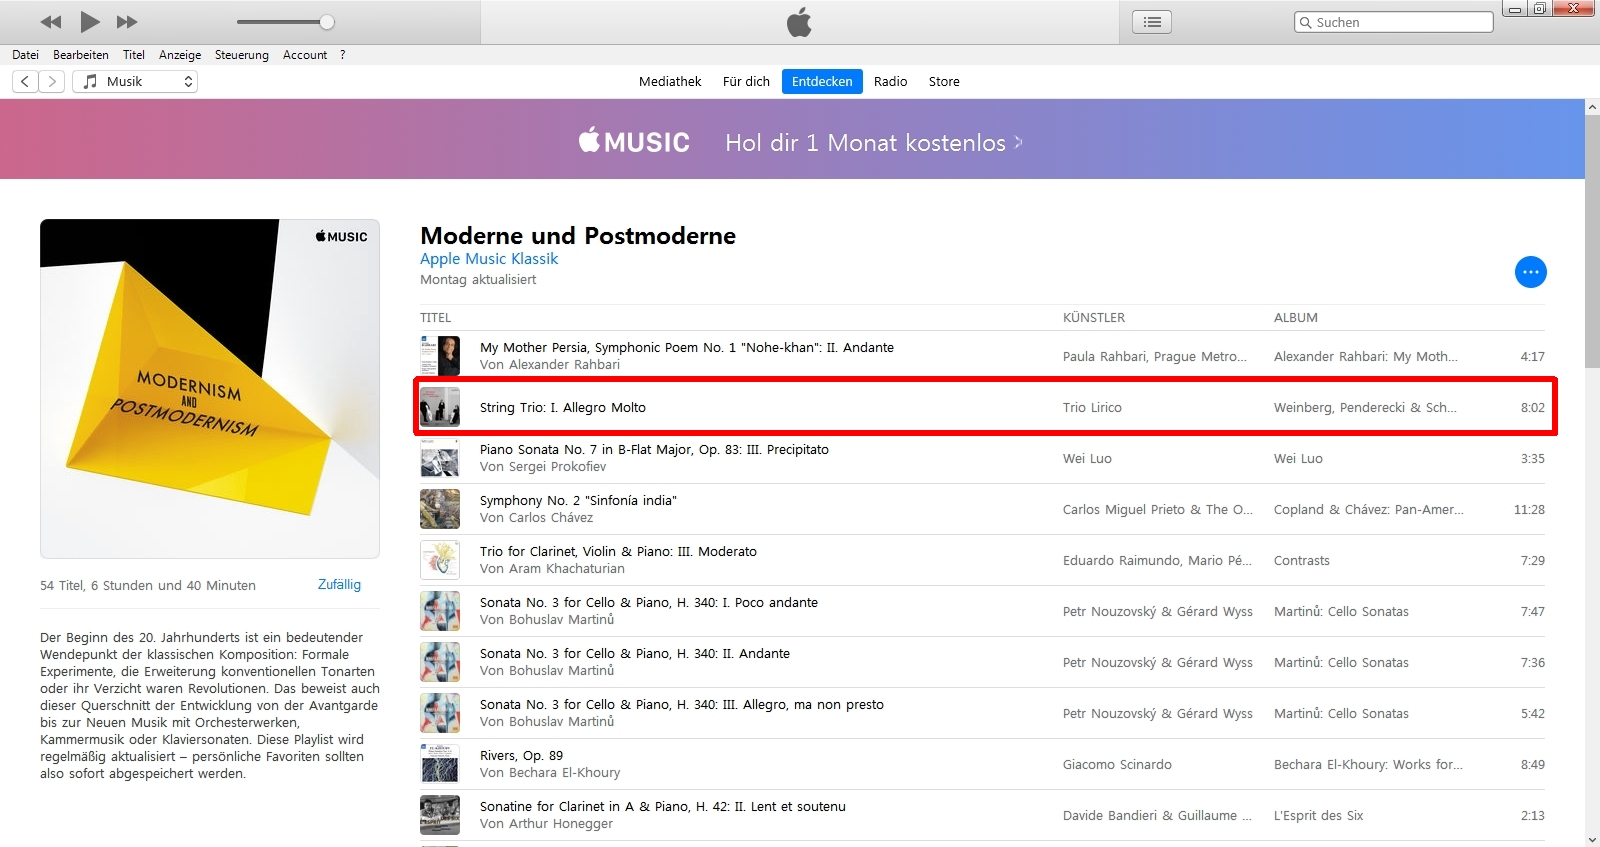Screen dimensions: 1600x847
Task: Click Zufällig to shuffle the playlist
Action: (339, 585)
